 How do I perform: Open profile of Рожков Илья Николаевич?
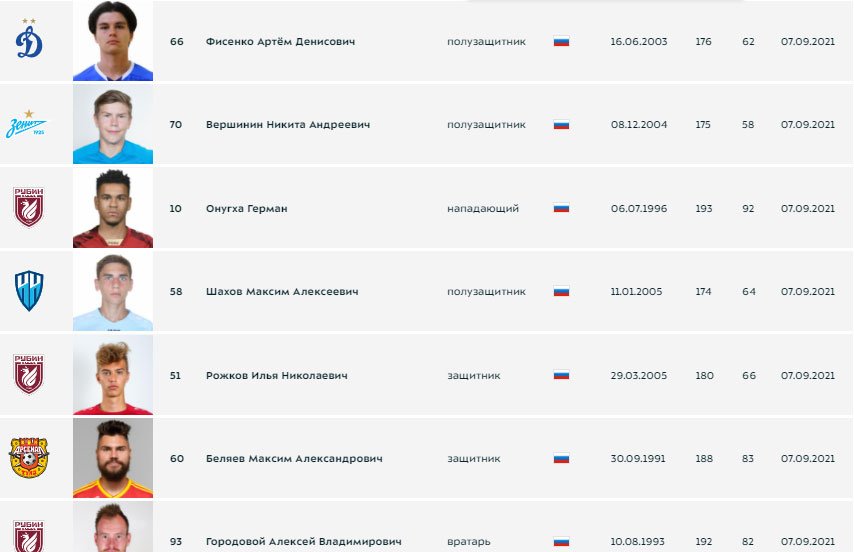coord(277,376)
